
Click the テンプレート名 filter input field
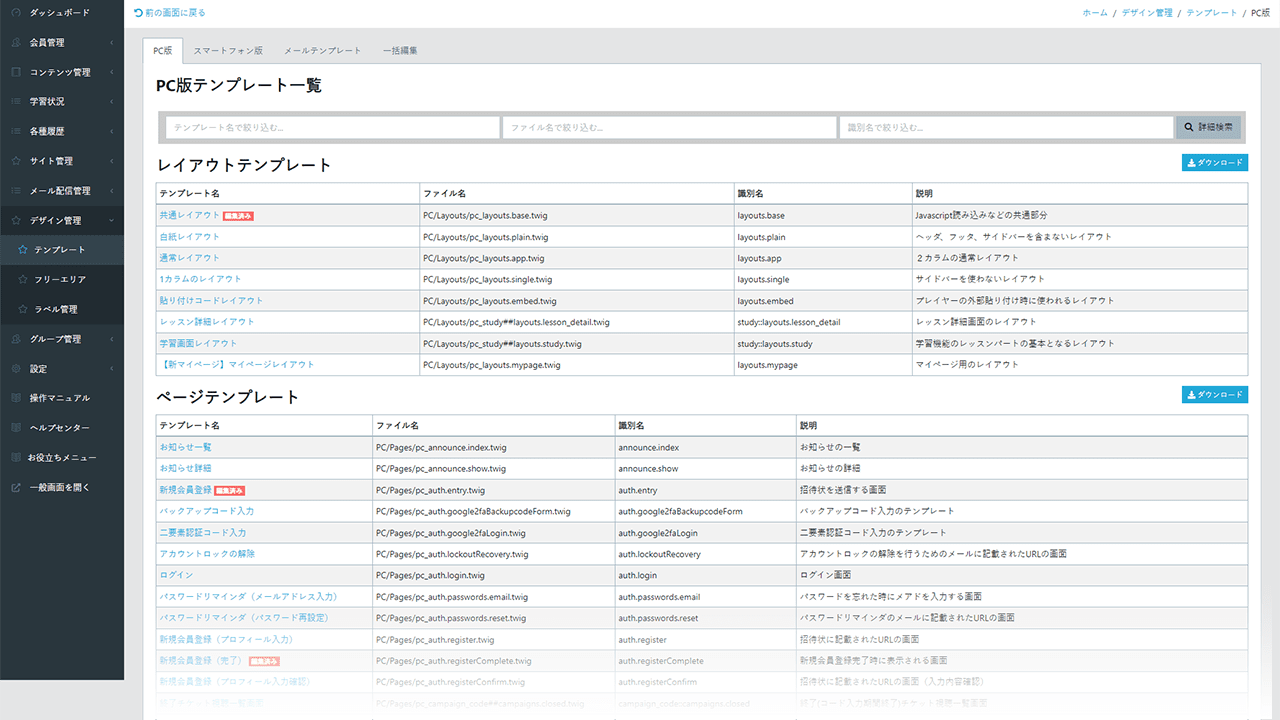332,128
